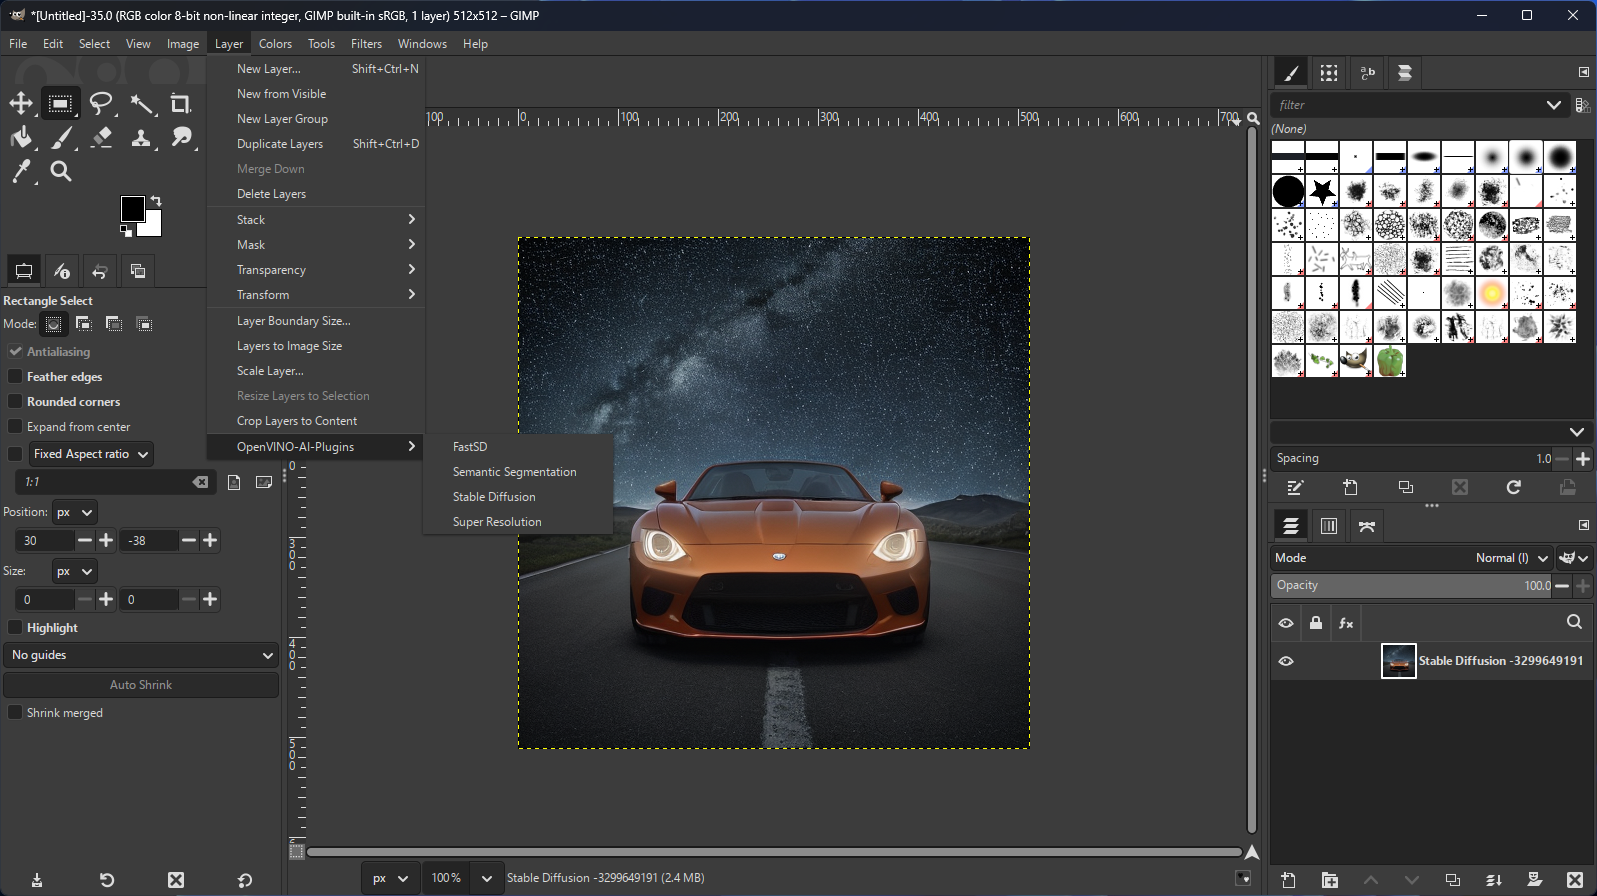Open Size unit px dropdown
1597x896 pixels.
(x=75, y=571)
